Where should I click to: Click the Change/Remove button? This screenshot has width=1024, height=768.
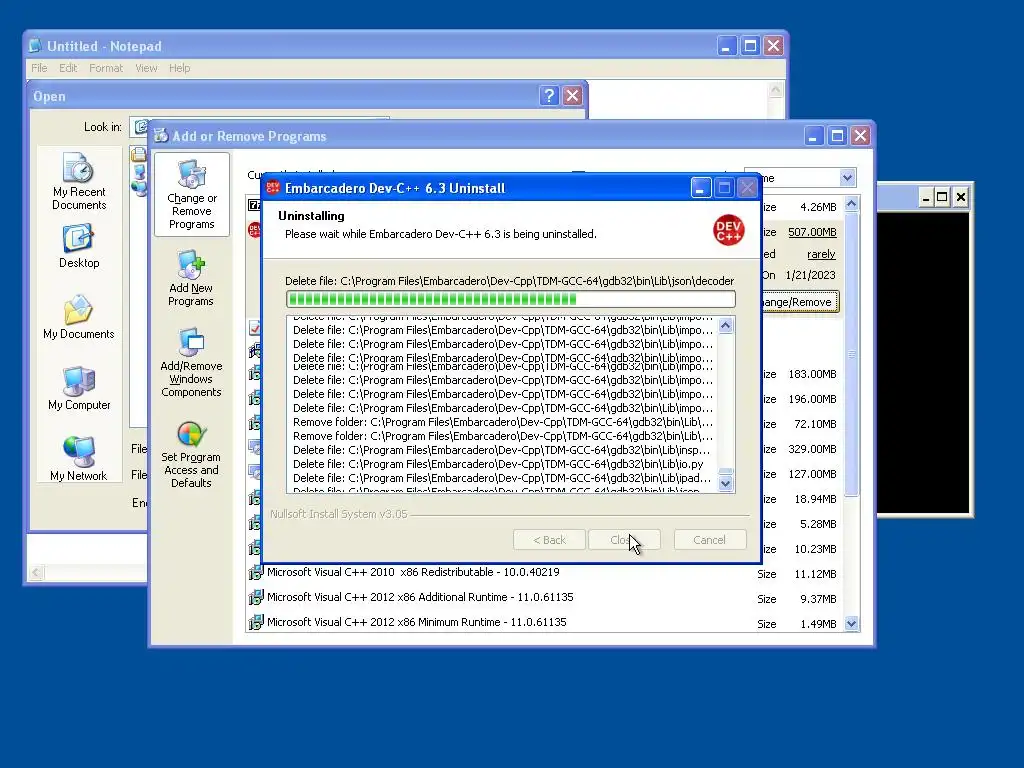click(x=799, y=302)
